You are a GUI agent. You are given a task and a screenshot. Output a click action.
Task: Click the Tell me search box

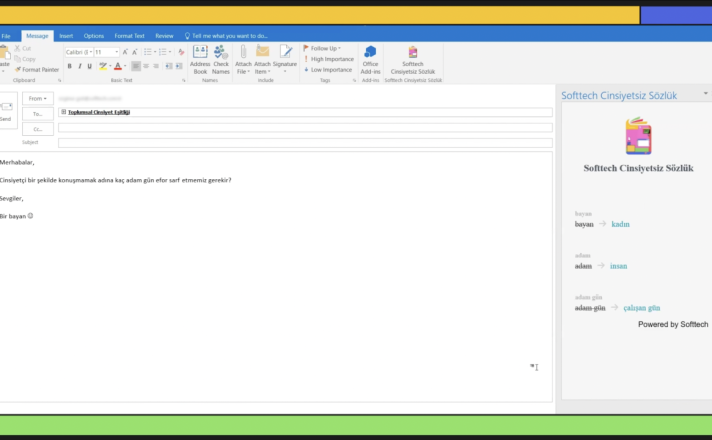pyautogui.click(x=226, y=36)
